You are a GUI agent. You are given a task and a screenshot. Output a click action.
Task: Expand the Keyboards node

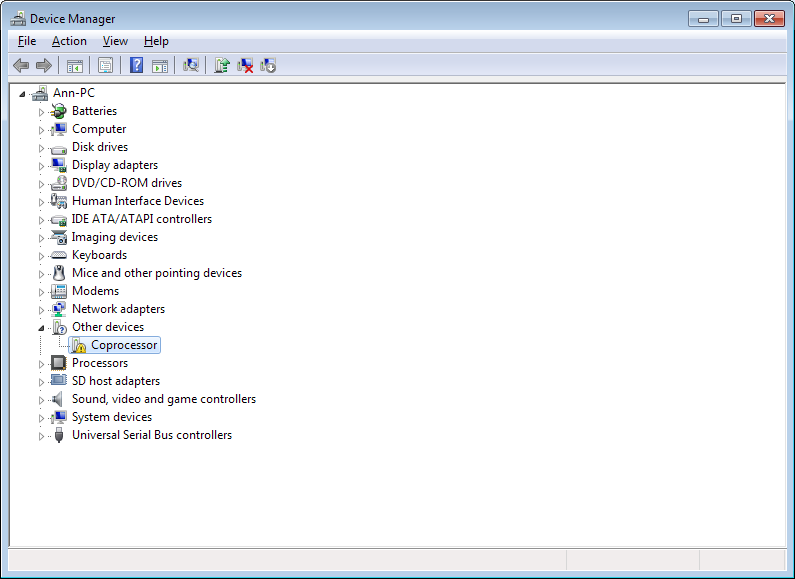coord(42,256)
